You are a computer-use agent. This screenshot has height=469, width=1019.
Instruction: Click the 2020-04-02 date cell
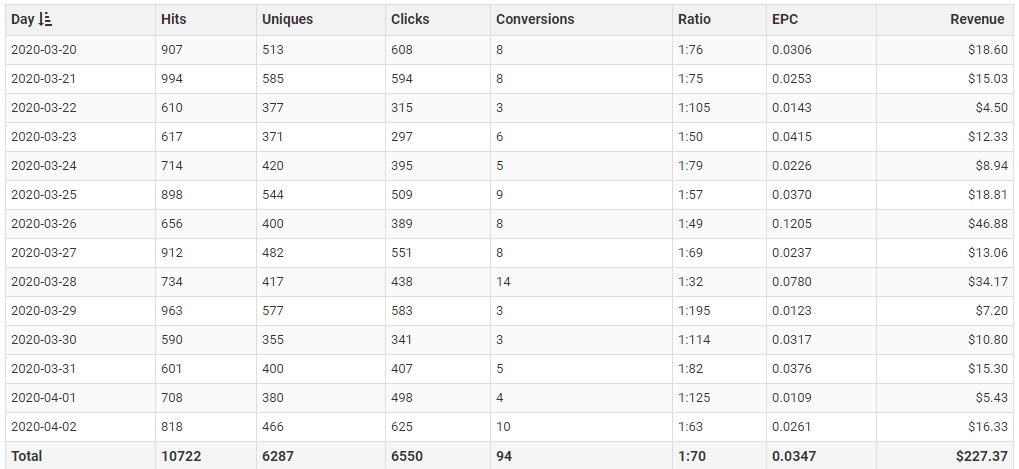44,426
